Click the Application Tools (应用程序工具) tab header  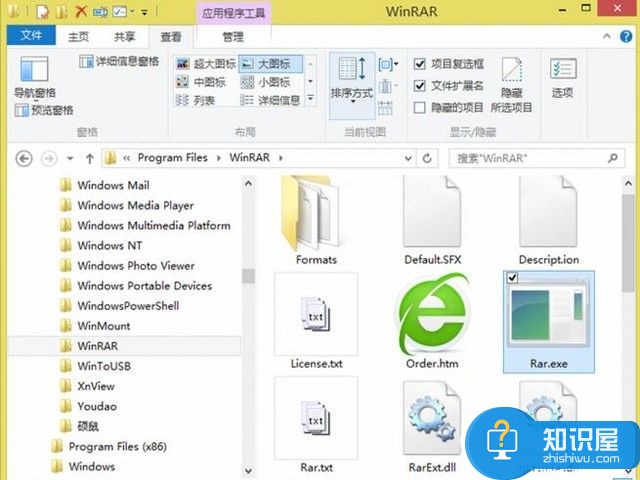click(233, 13)
